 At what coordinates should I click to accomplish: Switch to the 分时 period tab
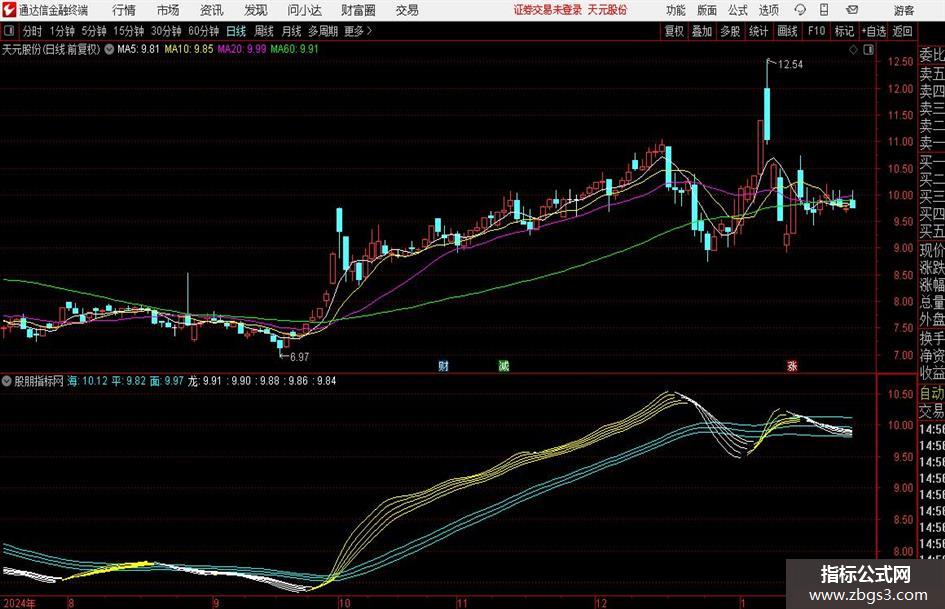pos(32,31)
